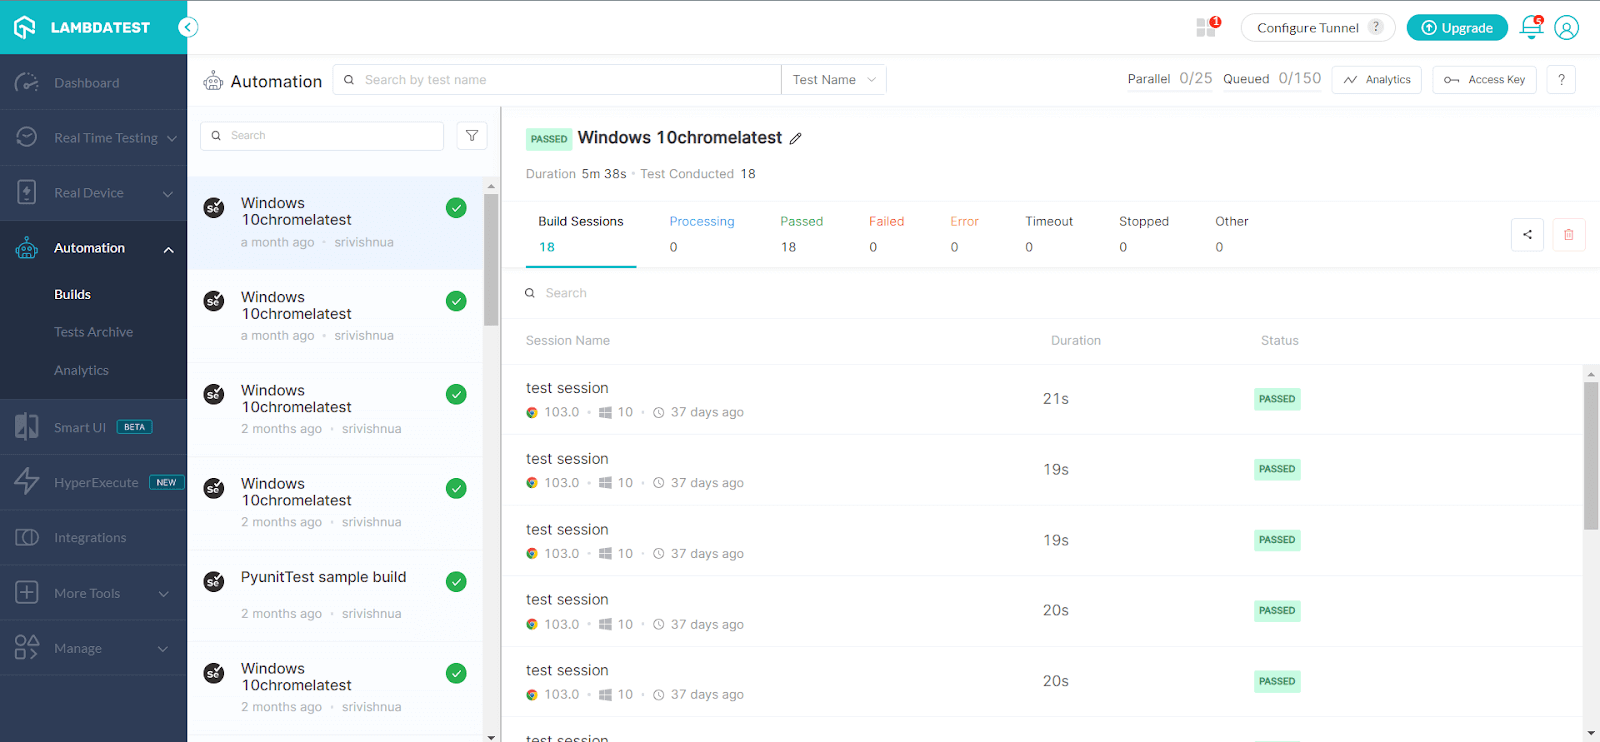Click the red delete build trash icon
Viewport: 1600px width, 742px height.
[1568, 235]
